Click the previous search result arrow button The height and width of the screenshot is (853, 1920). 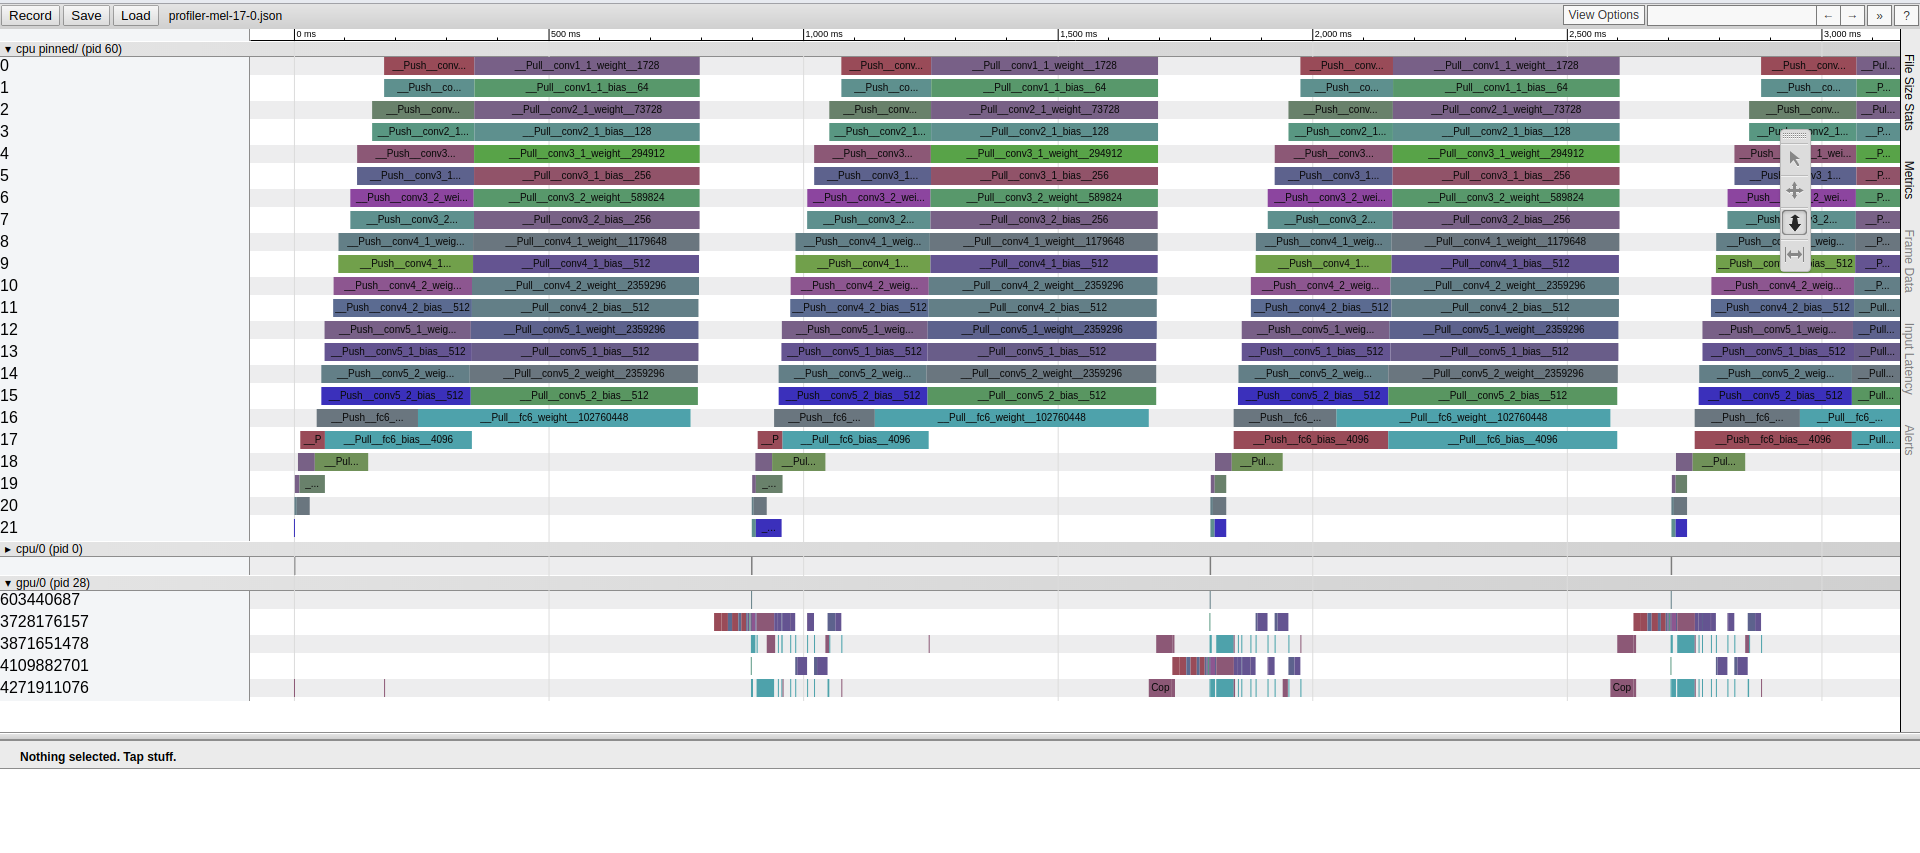tap(1828, 15)
